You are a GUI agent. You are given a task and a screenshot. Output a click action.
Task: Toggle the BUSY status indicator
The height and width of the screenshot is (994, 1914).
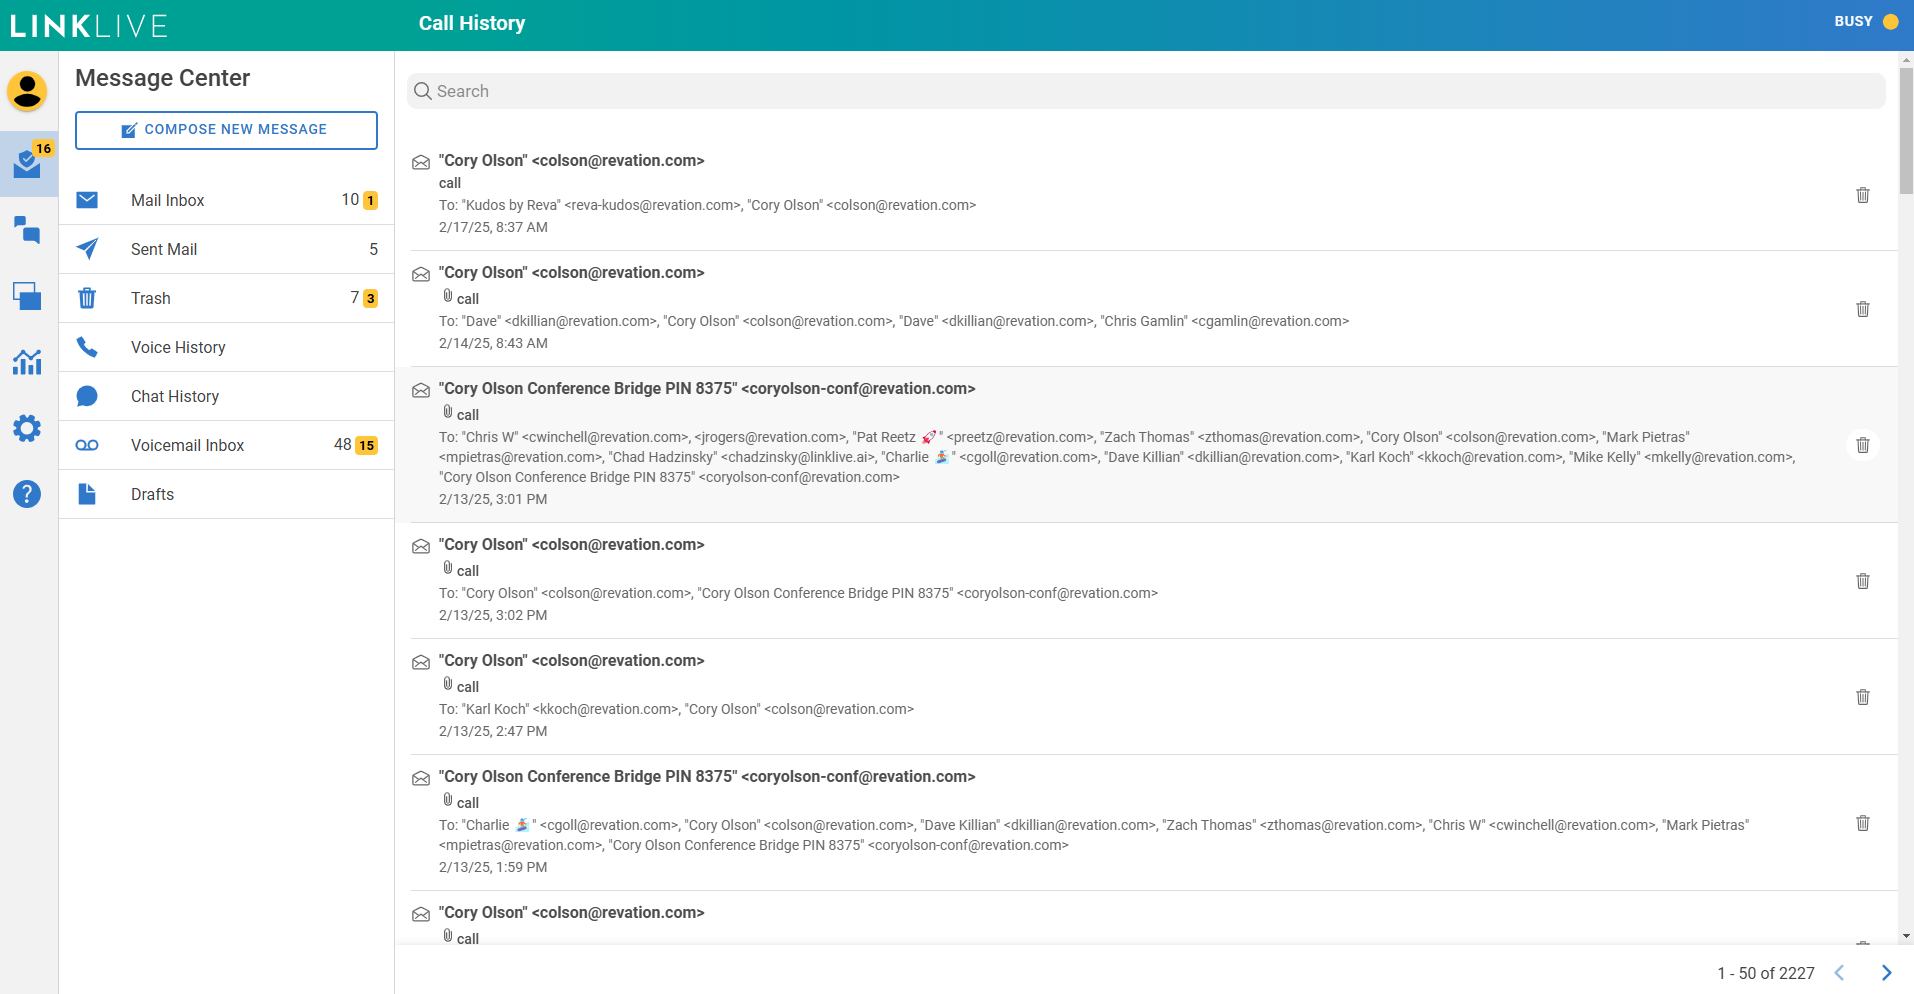point(1865,22)
